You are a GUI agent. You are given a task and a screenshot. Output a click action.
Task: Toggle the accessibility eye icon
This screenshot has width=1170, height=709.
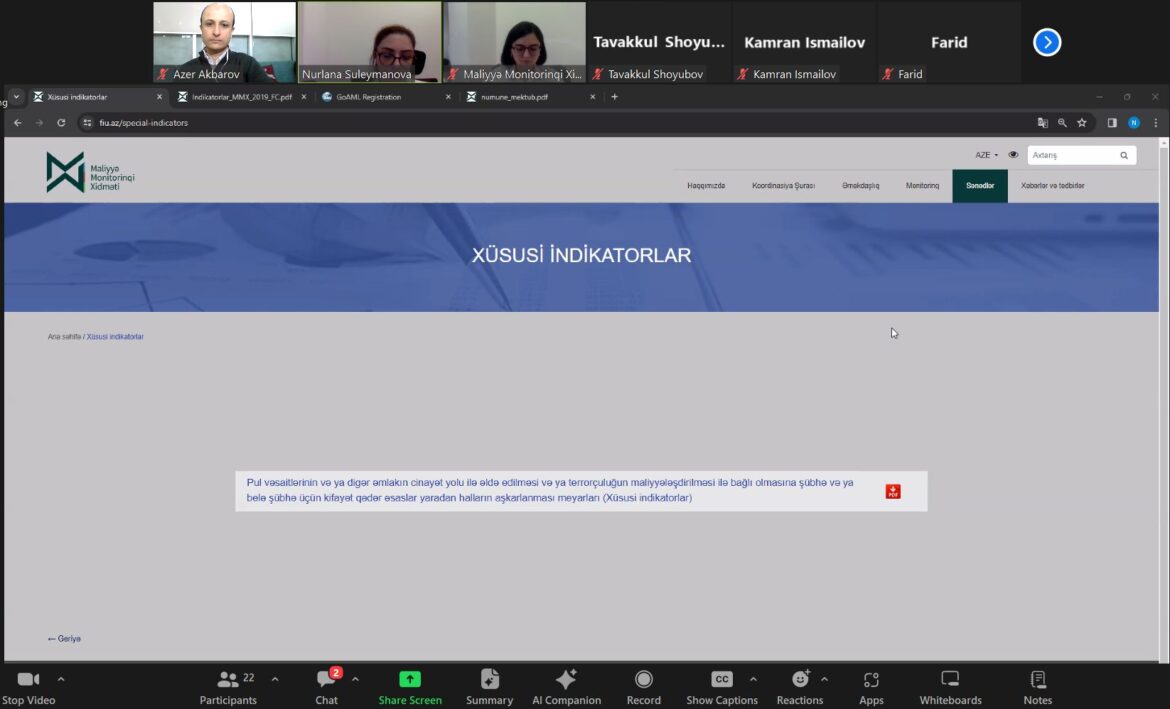coord(1013,155)
